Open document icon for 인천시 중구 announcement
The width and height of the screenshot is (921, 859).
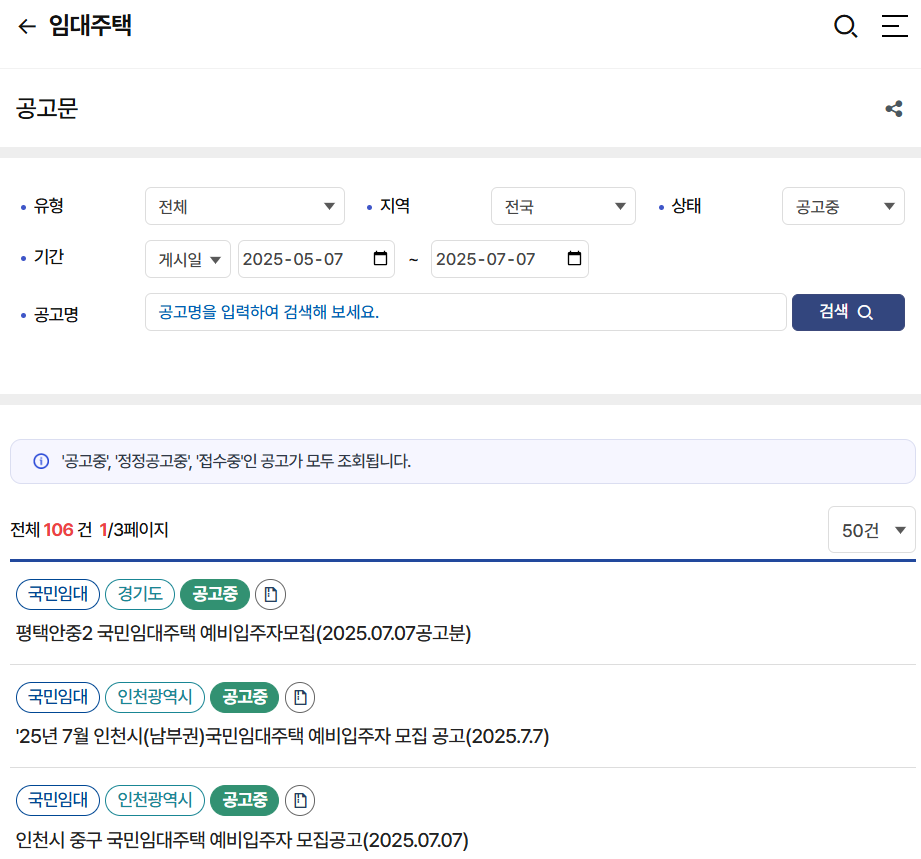coord(300,800)
